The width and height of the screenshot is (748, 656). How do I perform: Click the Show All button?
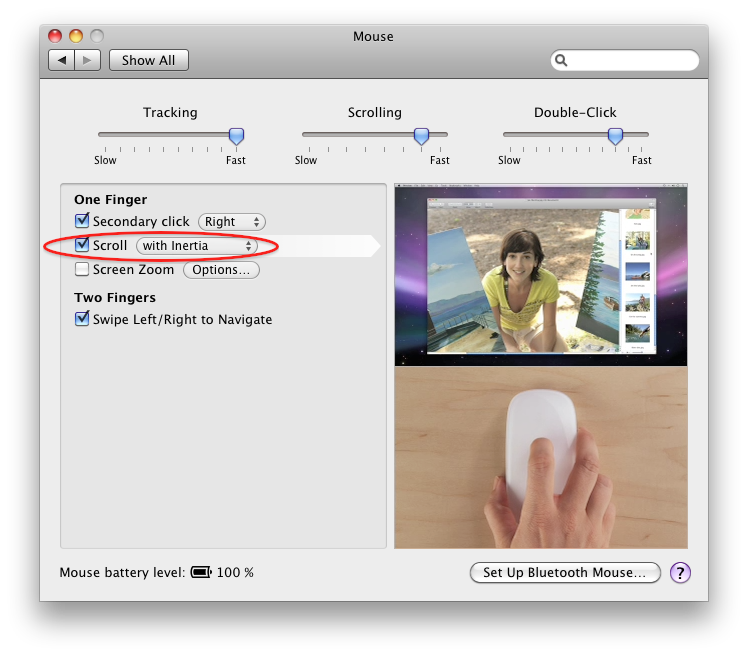click(148, 60)
